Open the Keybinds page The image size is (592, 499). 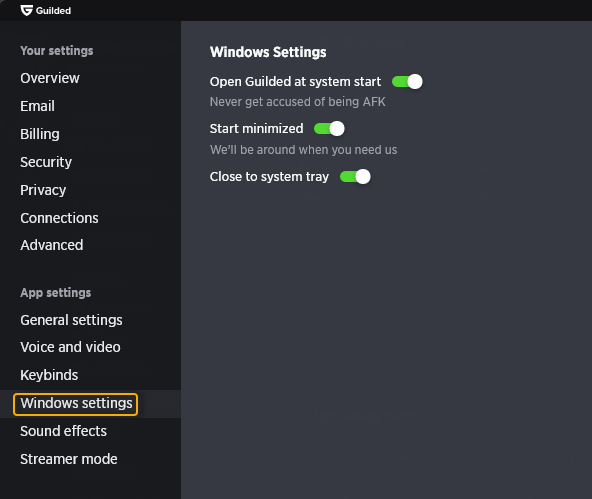click(x=49, y=375)
